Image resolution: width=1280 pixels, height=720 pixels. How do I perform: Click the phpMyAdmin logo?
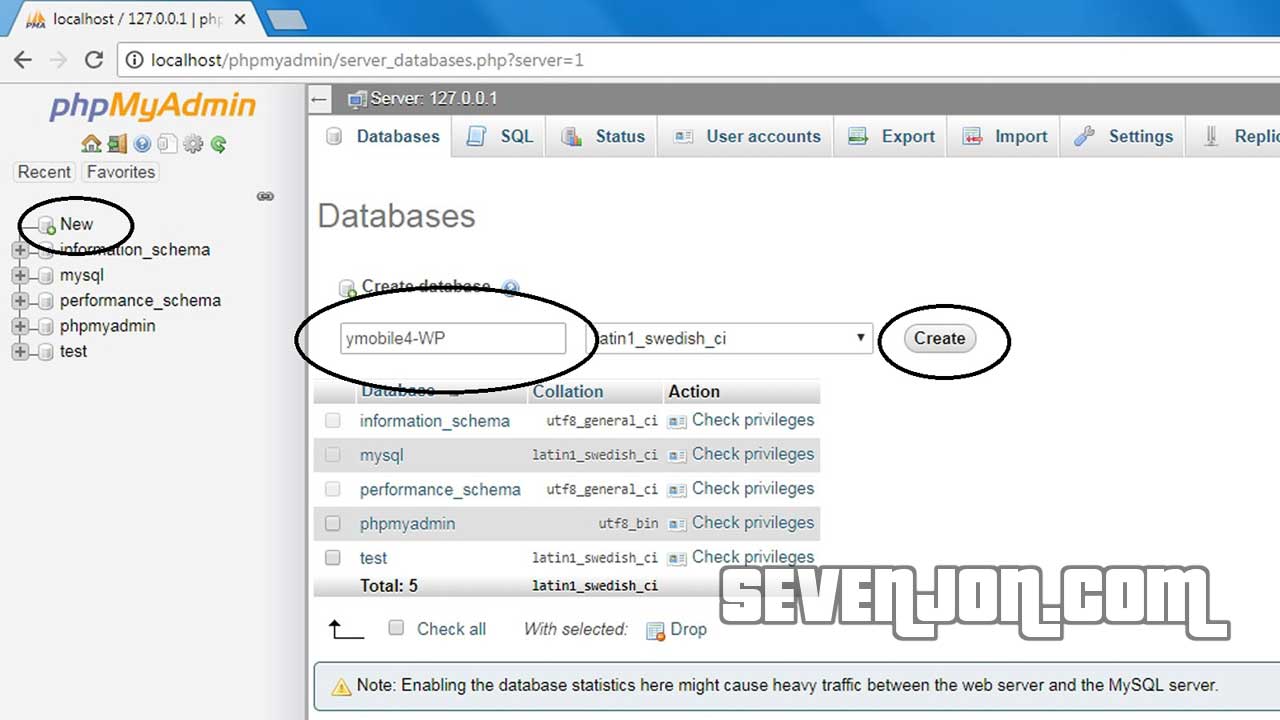(152, 105)
